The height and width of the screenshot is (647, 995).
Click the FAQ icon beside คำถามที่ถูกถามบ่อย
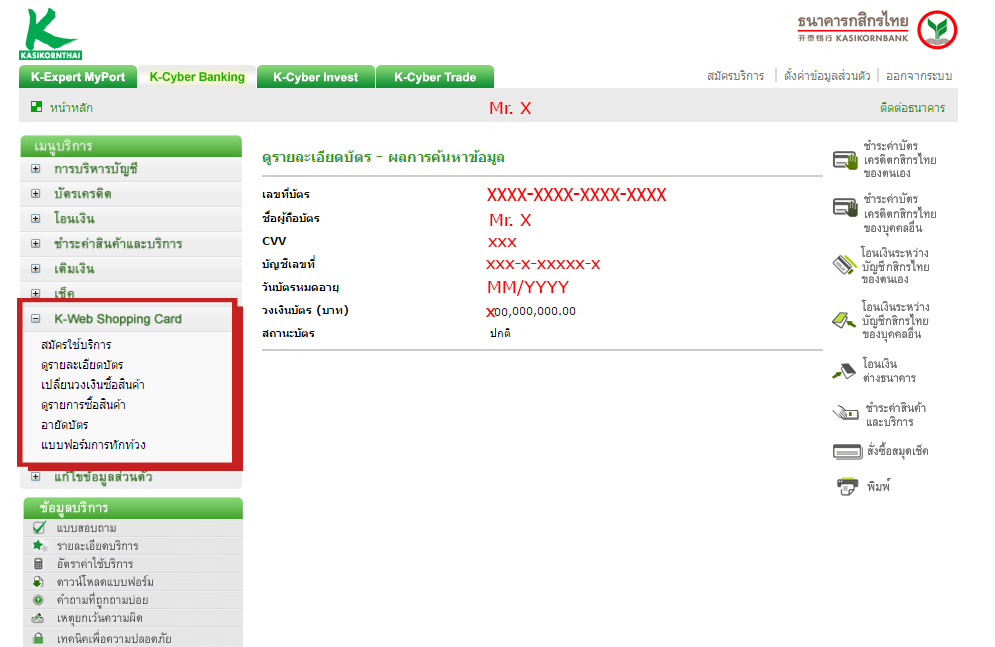click(x=38, y=599)
